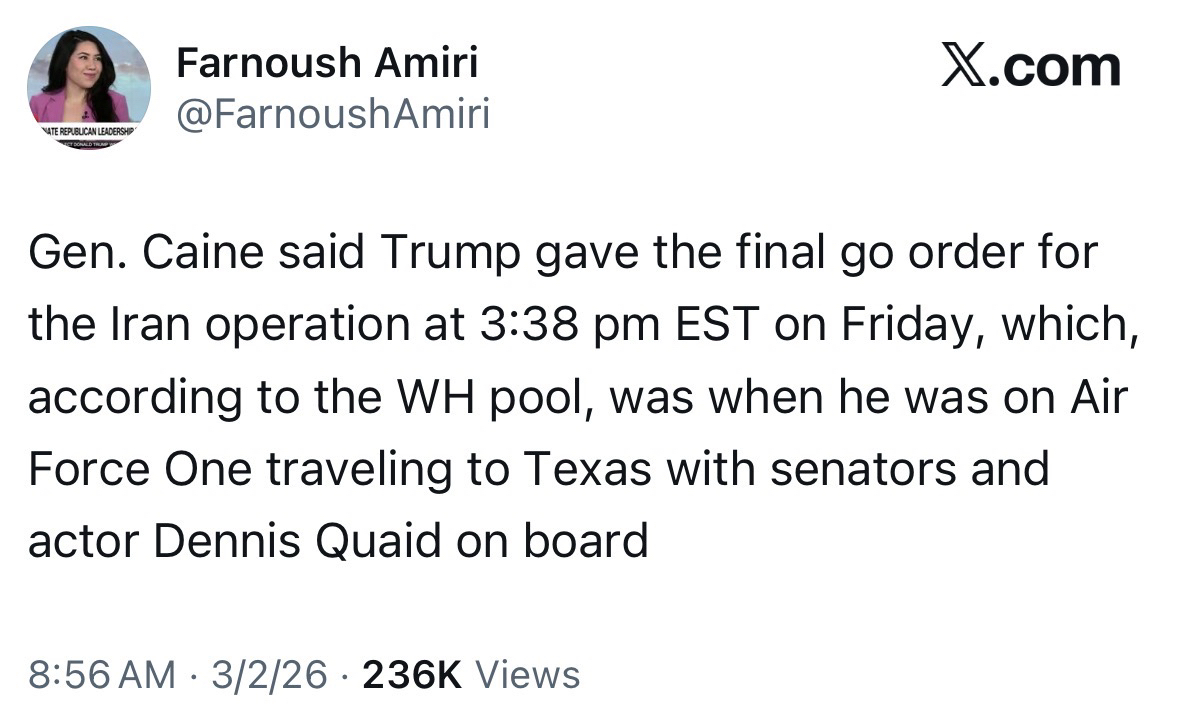Click the display name Farnoush Amiri
1179x715 pixels.
[326, 64]
